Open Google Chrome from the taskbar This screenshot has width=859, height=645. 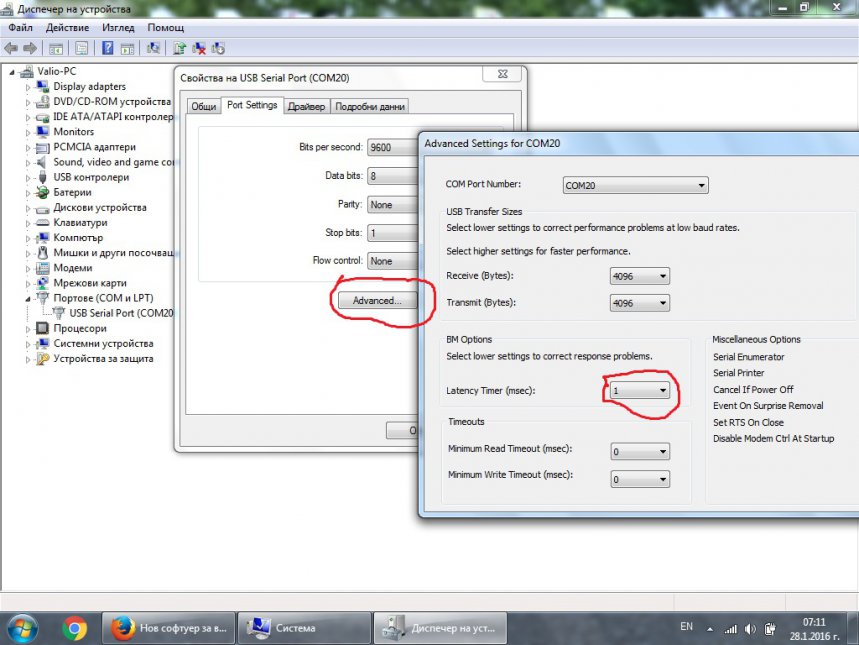74,628
